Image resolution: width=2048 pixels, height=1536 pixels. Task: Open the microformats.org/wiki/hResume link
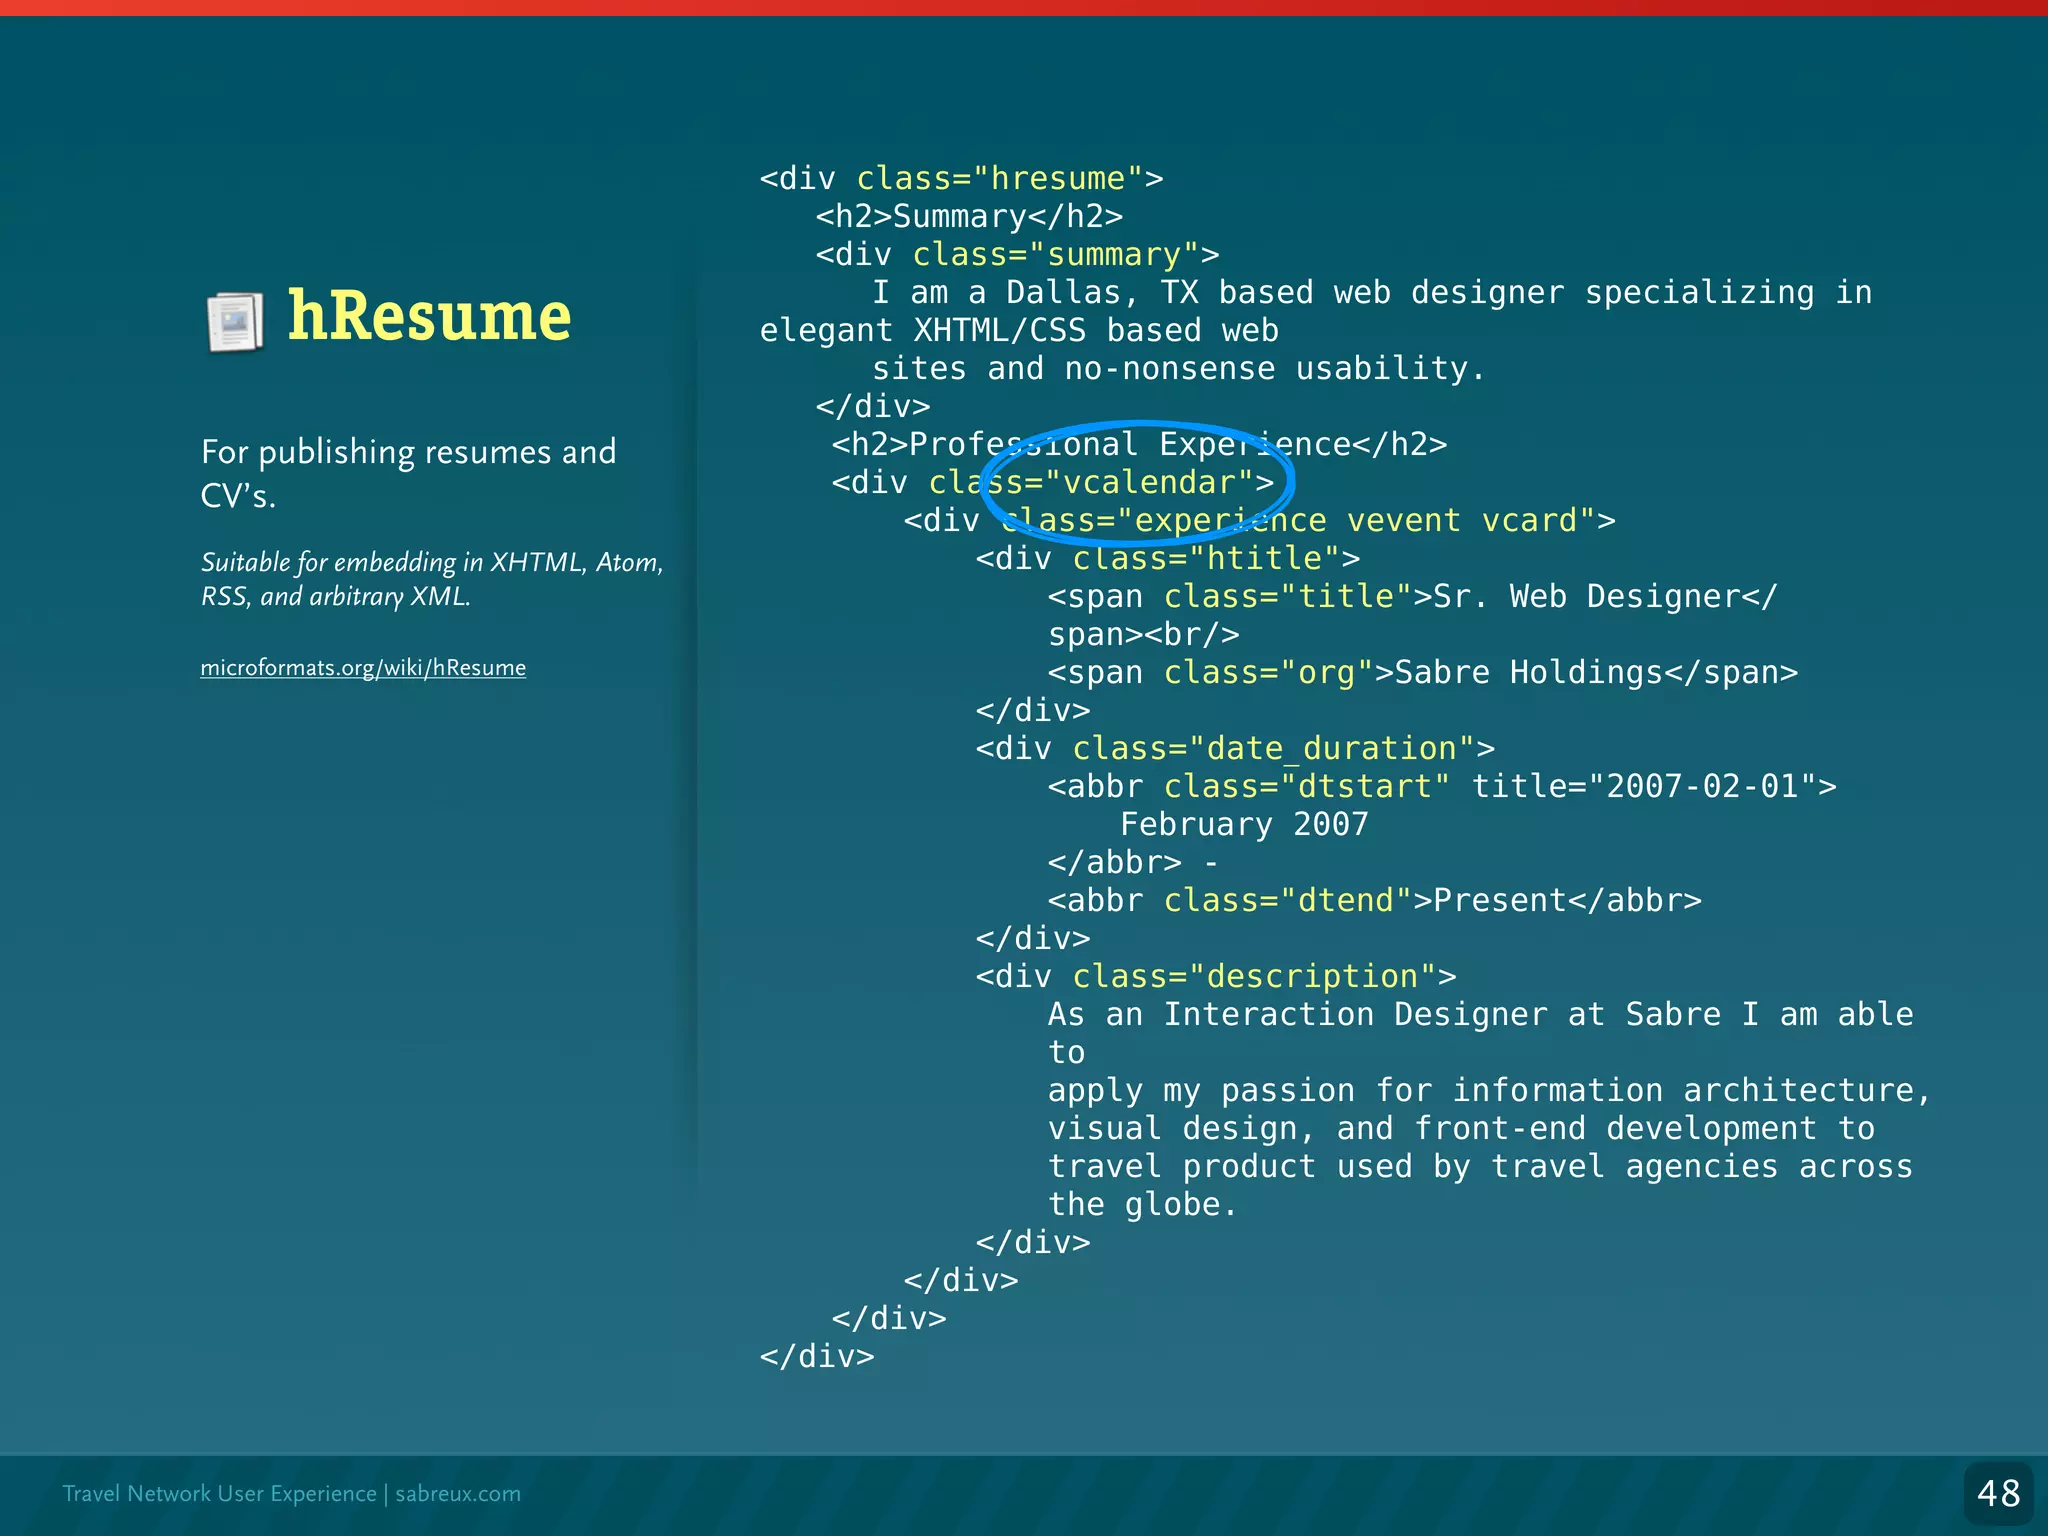(x=363, y=668)
